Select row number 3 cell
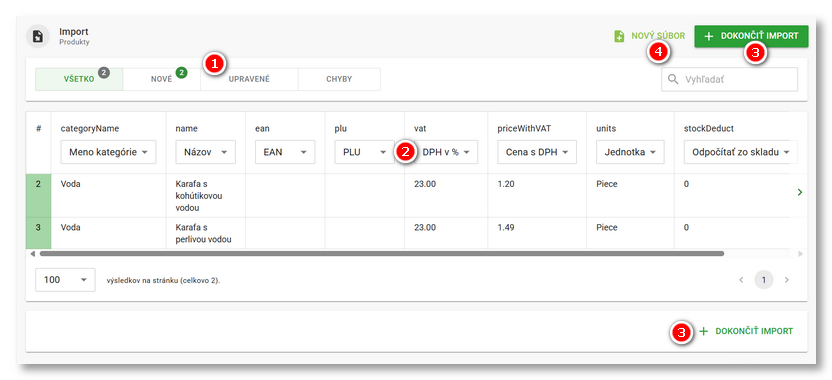Viewport: 832px width, 380px height. coord(38,233)
